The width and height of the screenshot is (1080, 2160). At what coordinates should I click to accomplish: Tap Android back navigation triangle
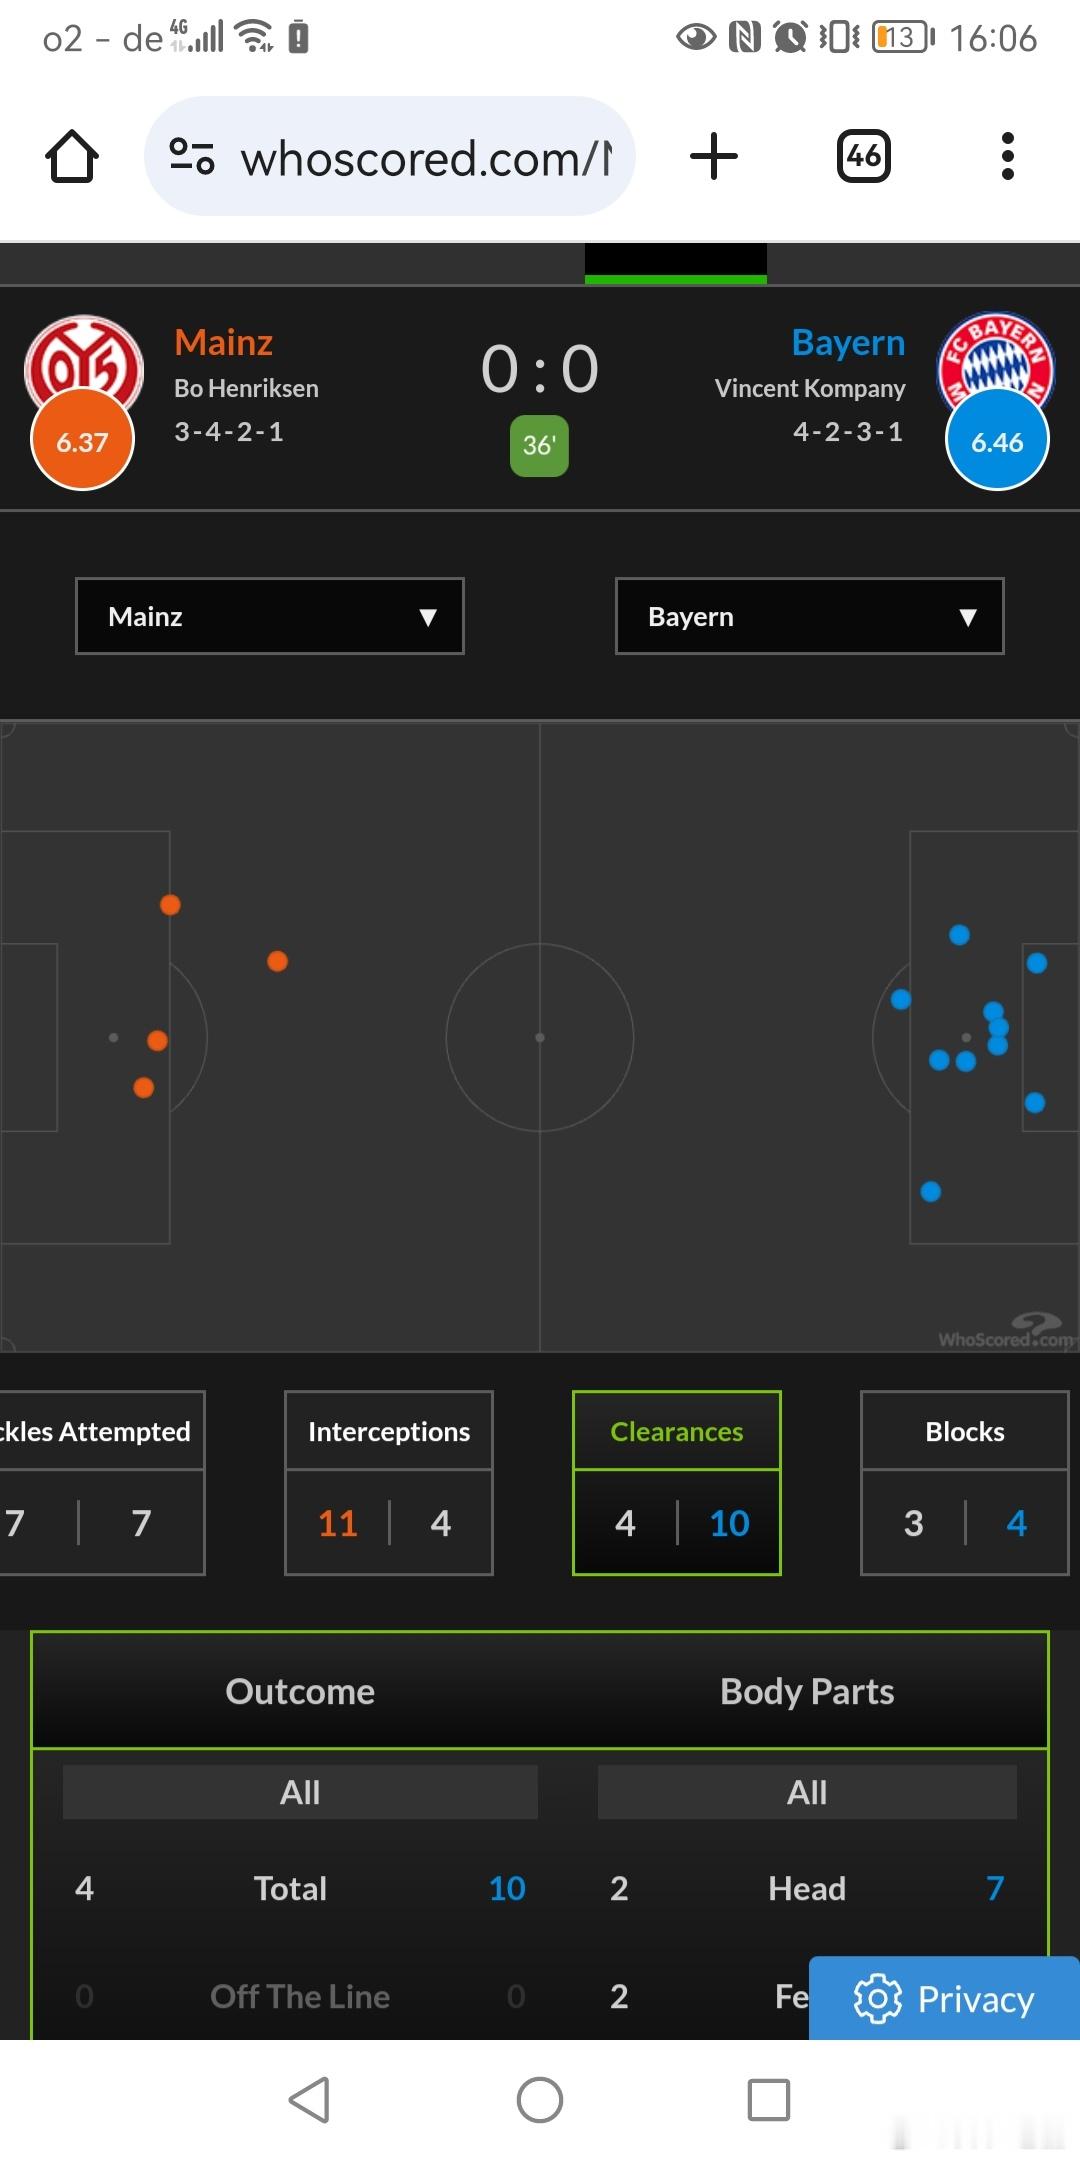[310, 2099]
